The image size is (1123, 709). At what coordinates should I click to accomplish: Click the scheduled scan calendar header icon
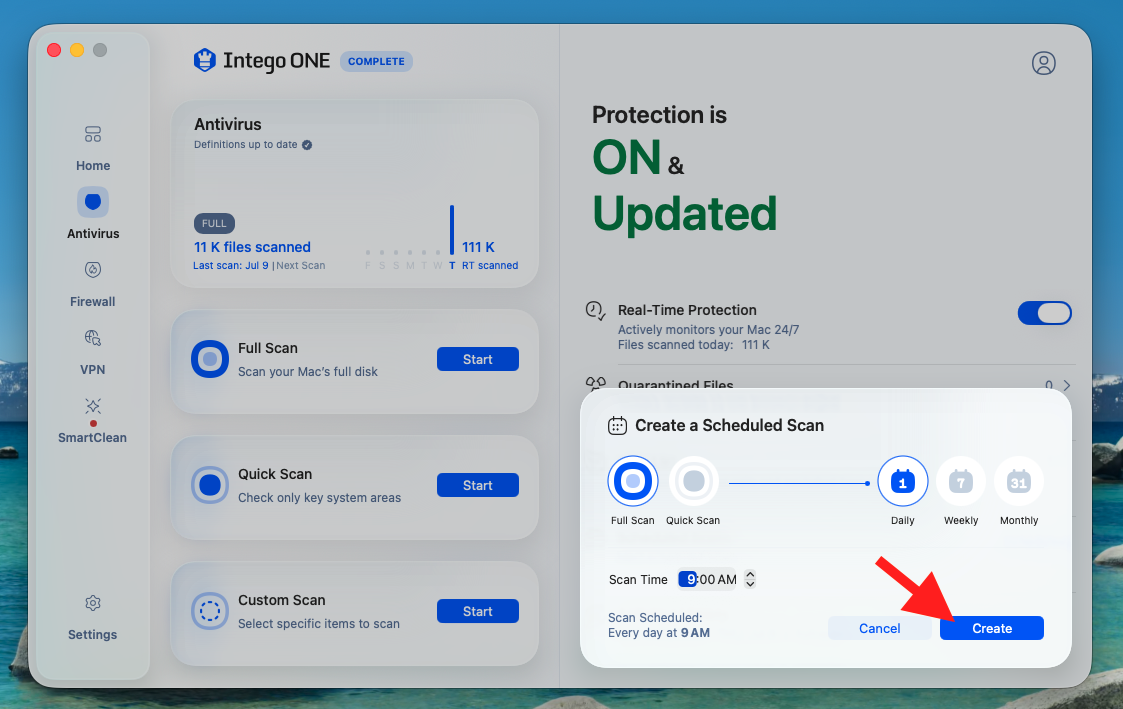click(617, 425)
